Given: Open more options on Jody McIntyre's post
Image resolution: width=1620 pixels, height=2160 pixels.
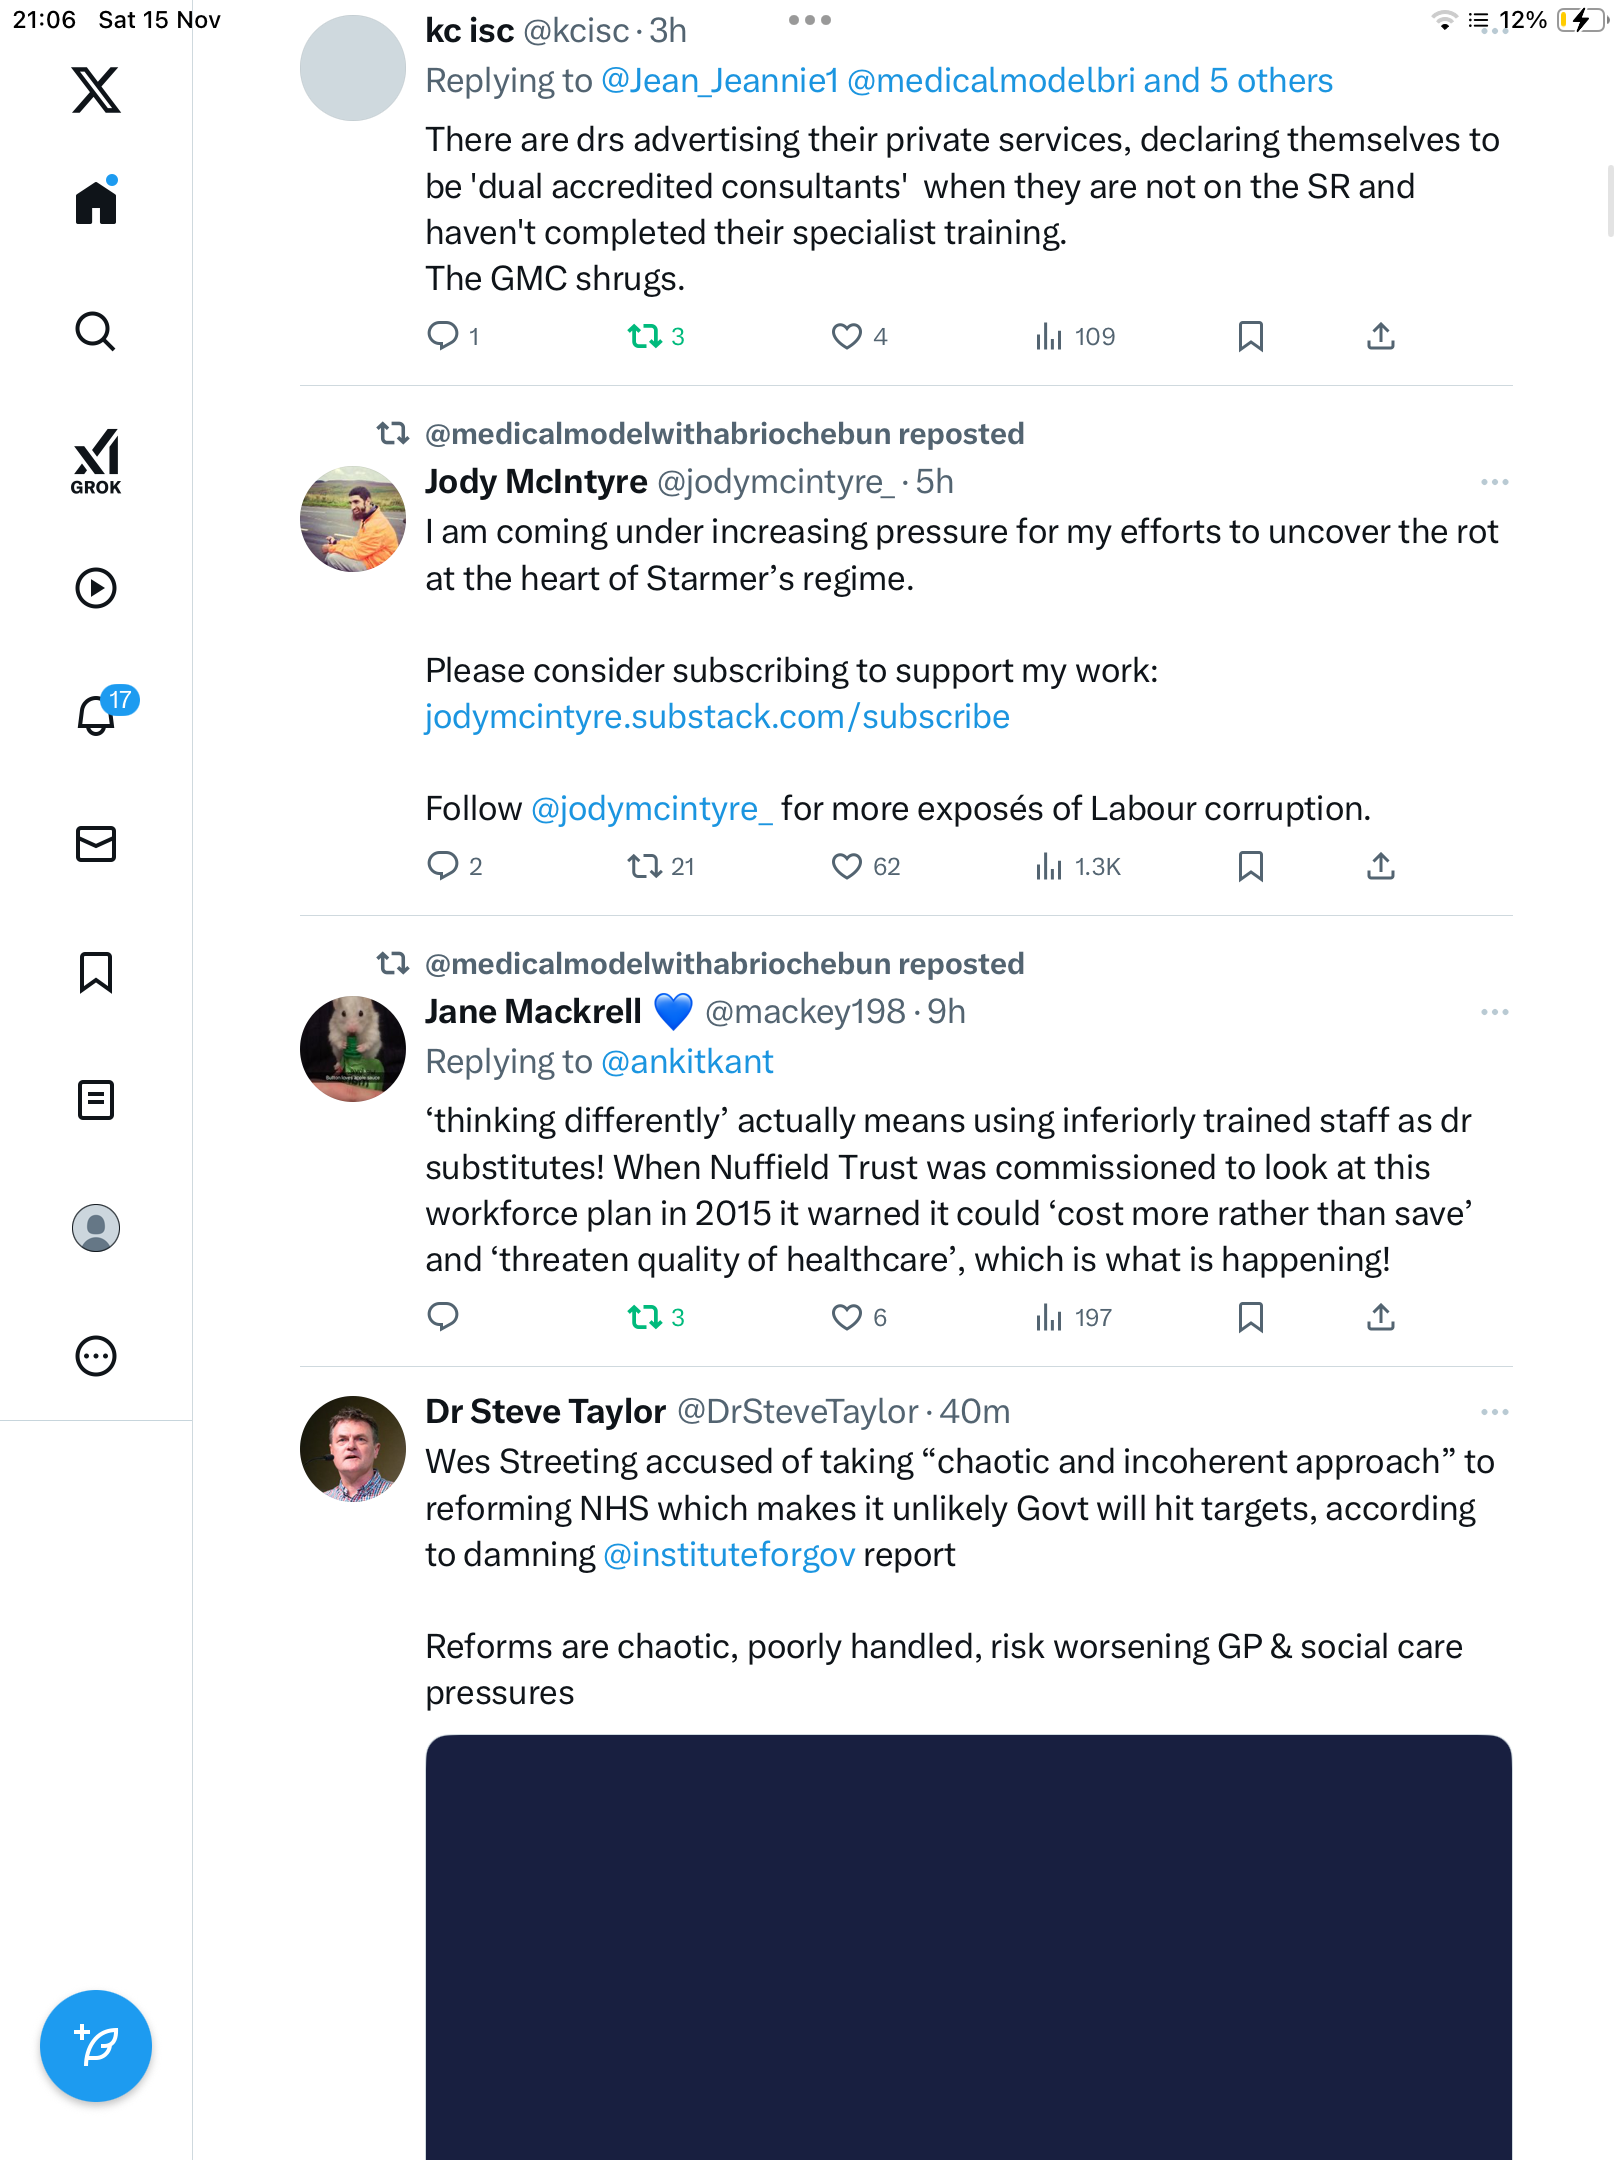Looking at the screenshot, I should click(x=1494, y=482).
